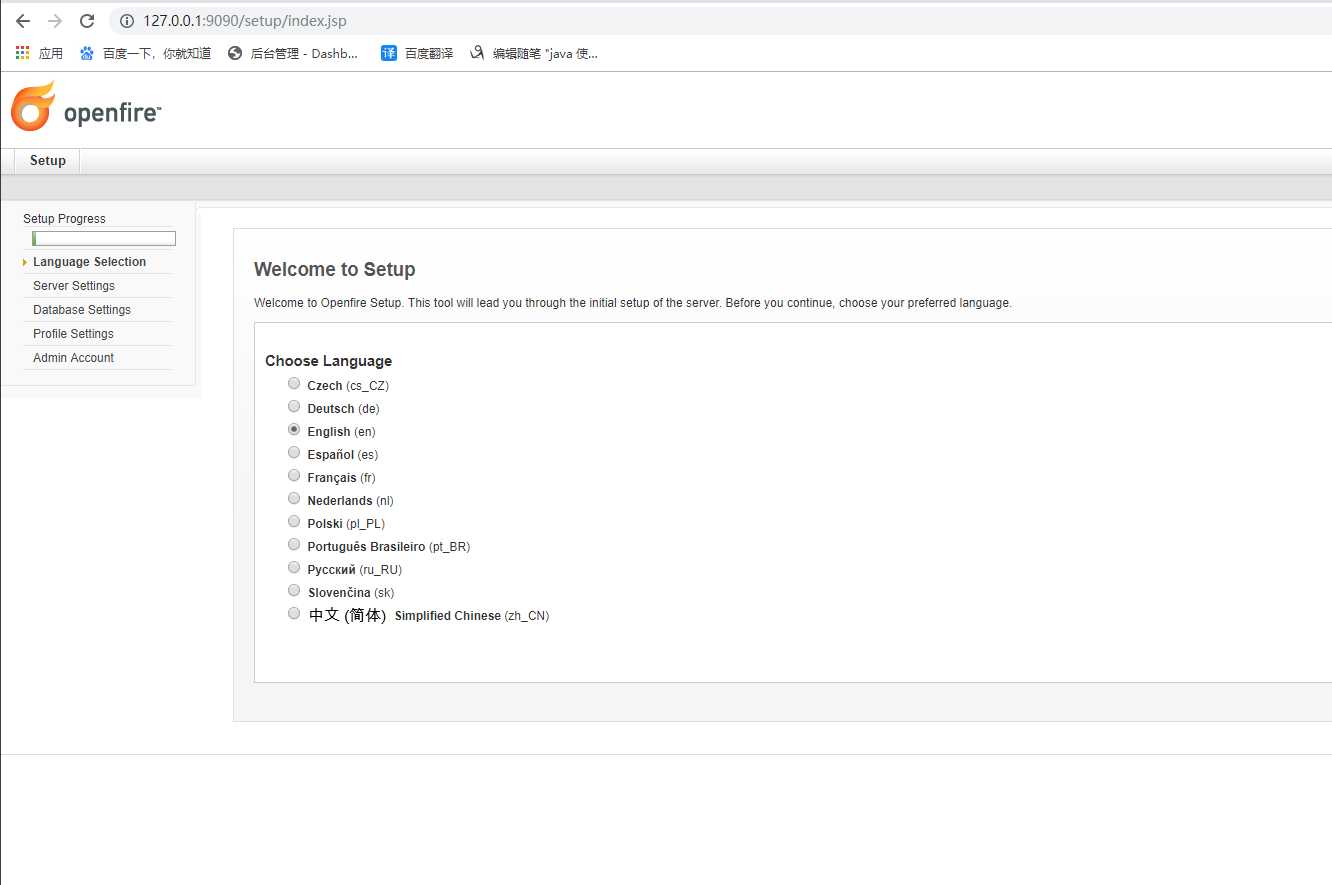Click the Choose Language label
Image resolution: width=1332 pixels, height=885 pixels.
pyautogui.click(x=328, y=361)
